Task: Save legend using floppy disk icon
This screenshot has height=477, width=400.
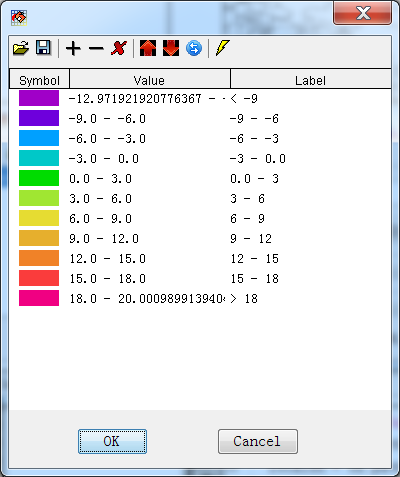Action: (43, 48)
